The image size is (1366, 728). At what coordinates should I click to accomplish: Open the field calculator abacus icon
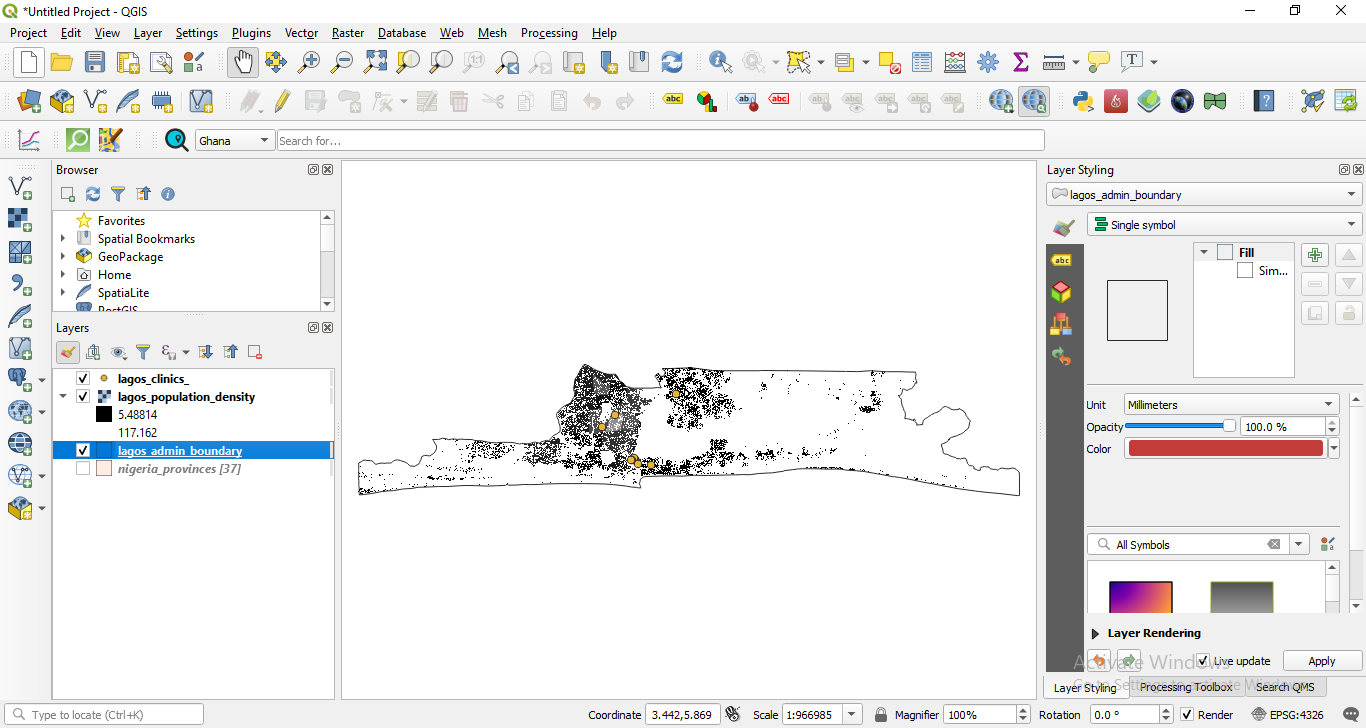955,62
